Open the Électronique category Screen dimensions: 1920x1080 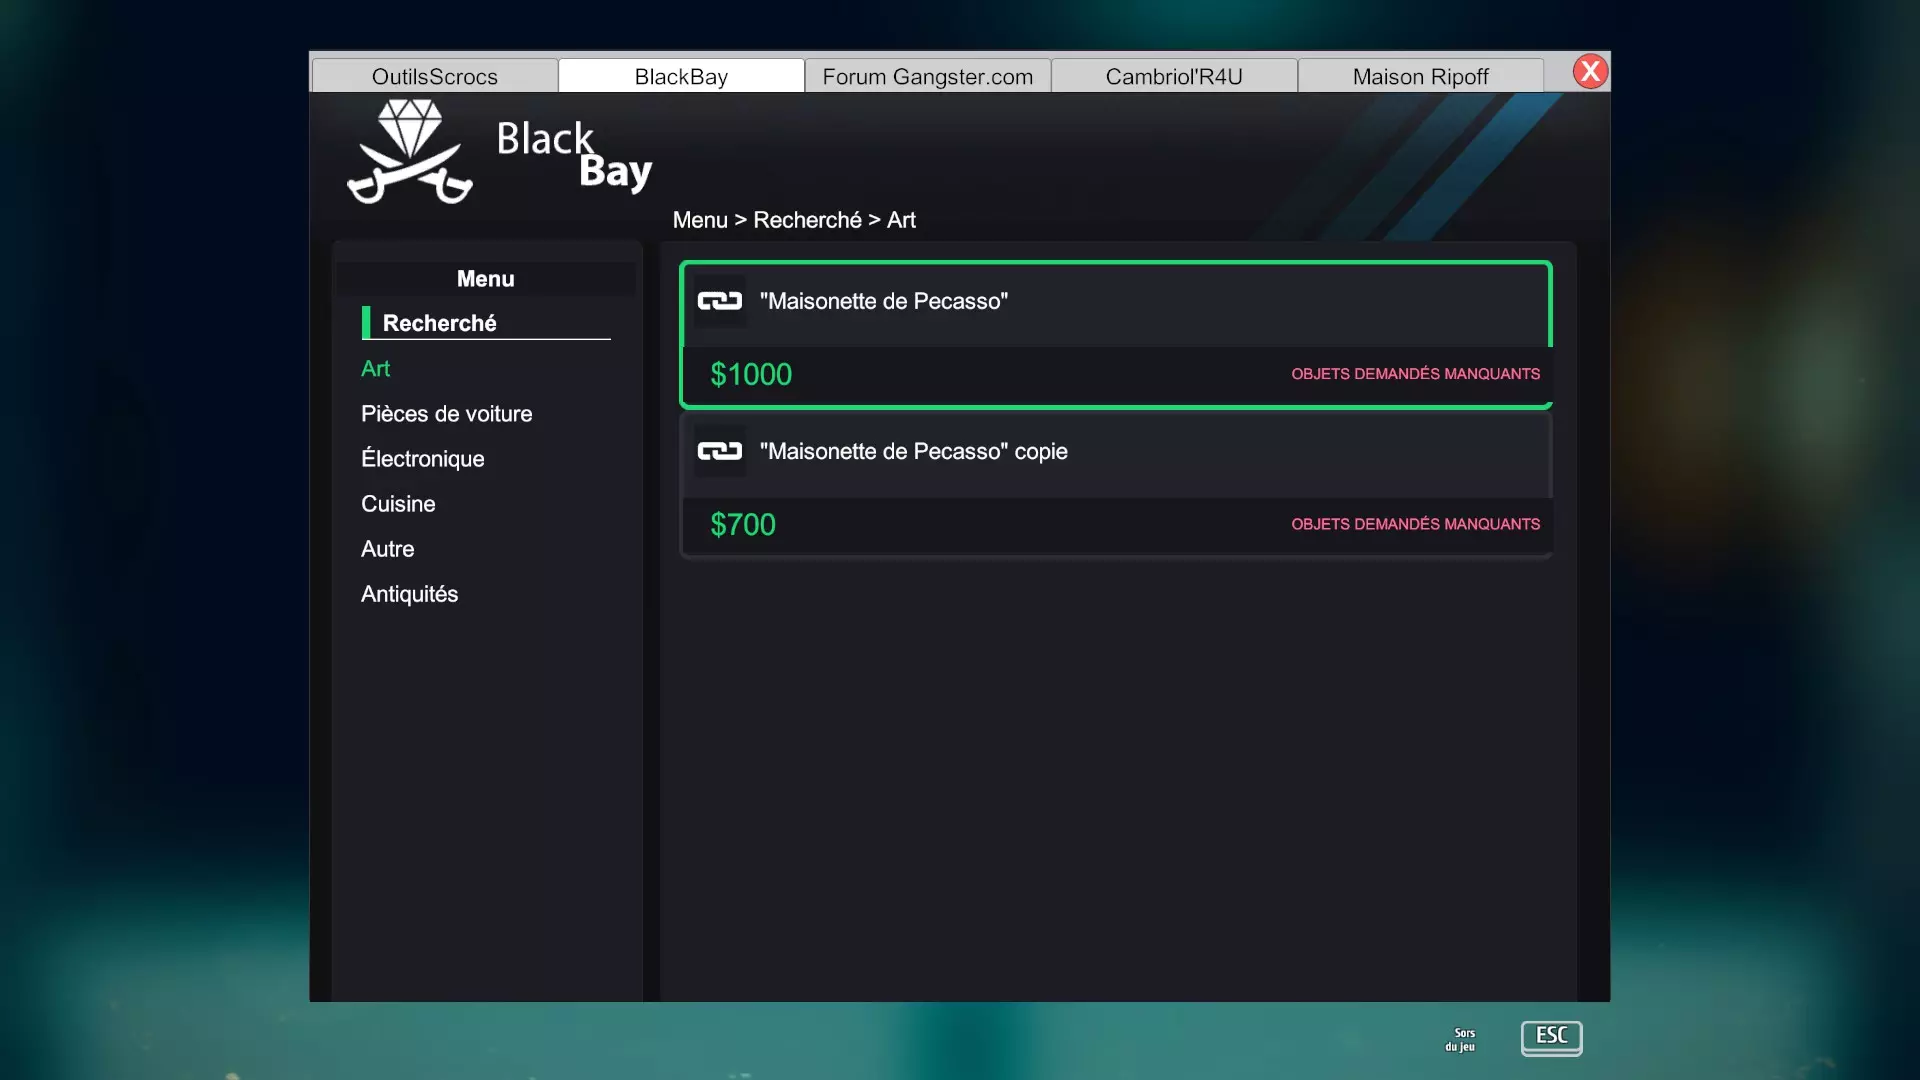click(x=422, y=459)
